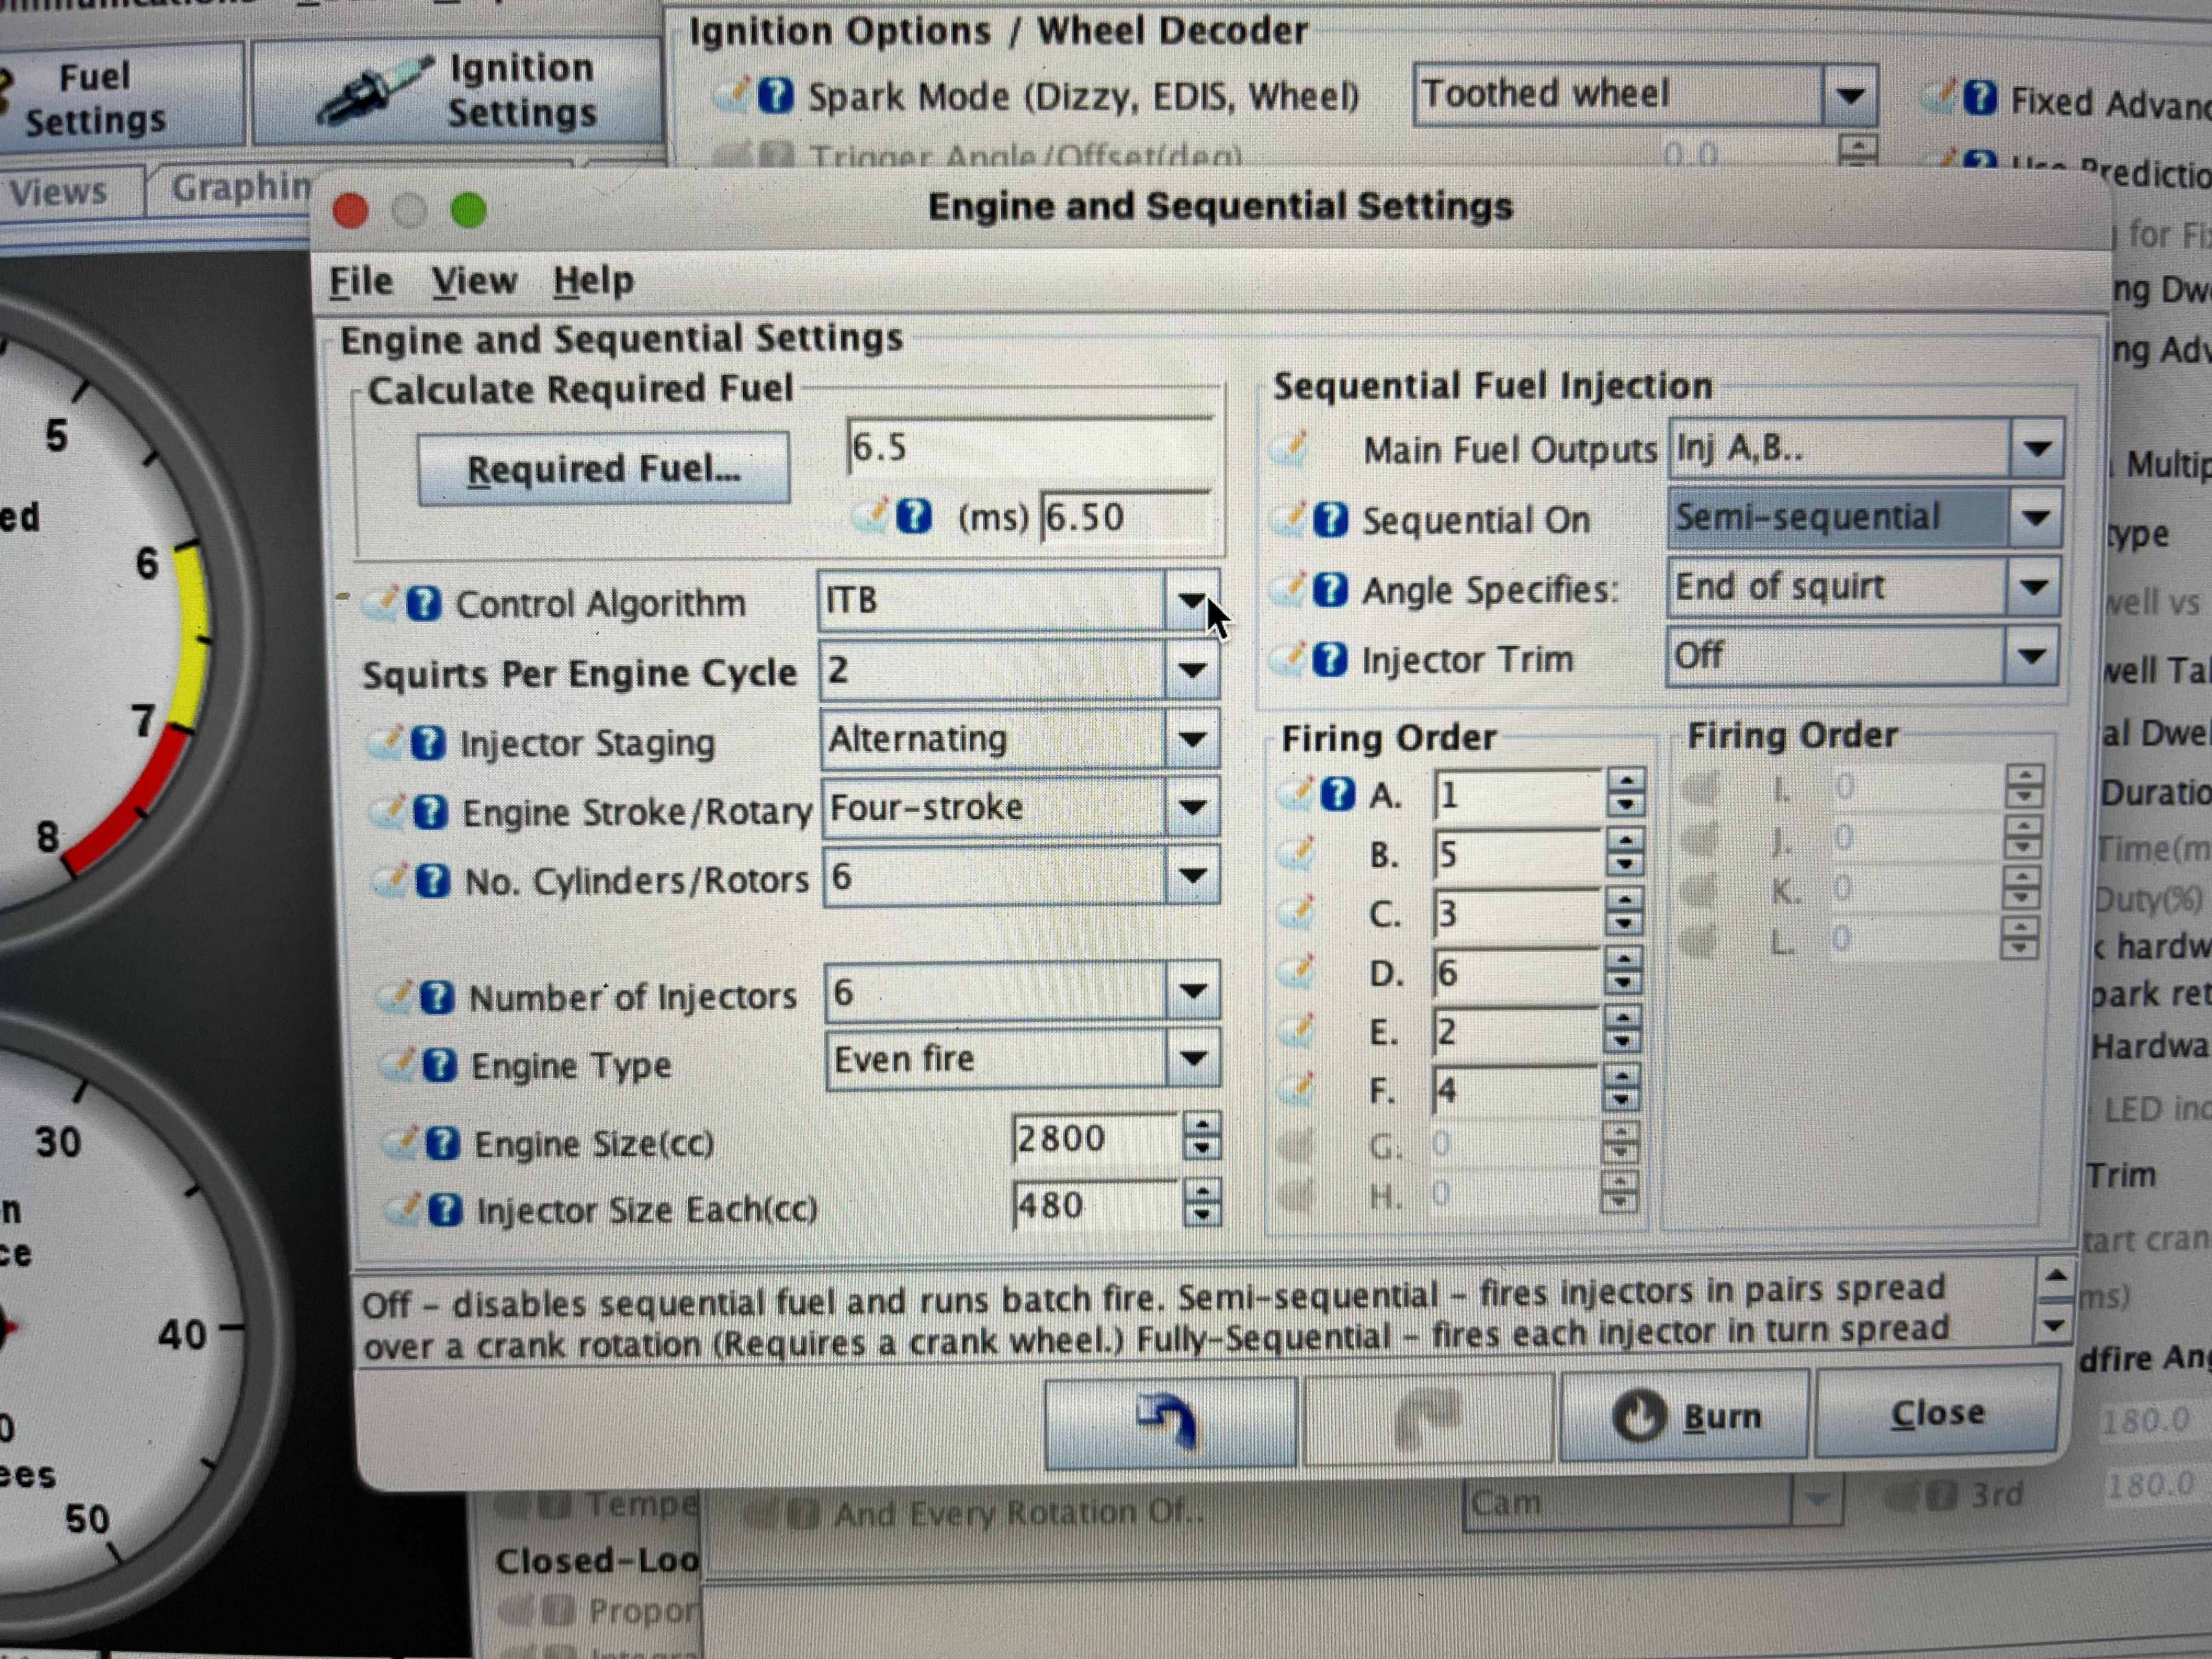Click help icon for Injector Size Each(cc)

(x=445, y=1210)
